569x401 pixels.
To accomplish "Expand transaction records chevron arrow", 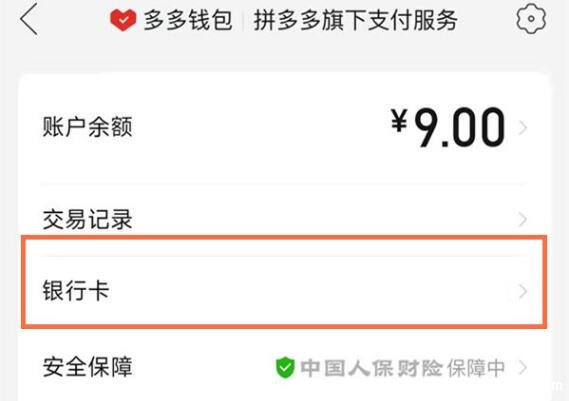I will (523, 220).
